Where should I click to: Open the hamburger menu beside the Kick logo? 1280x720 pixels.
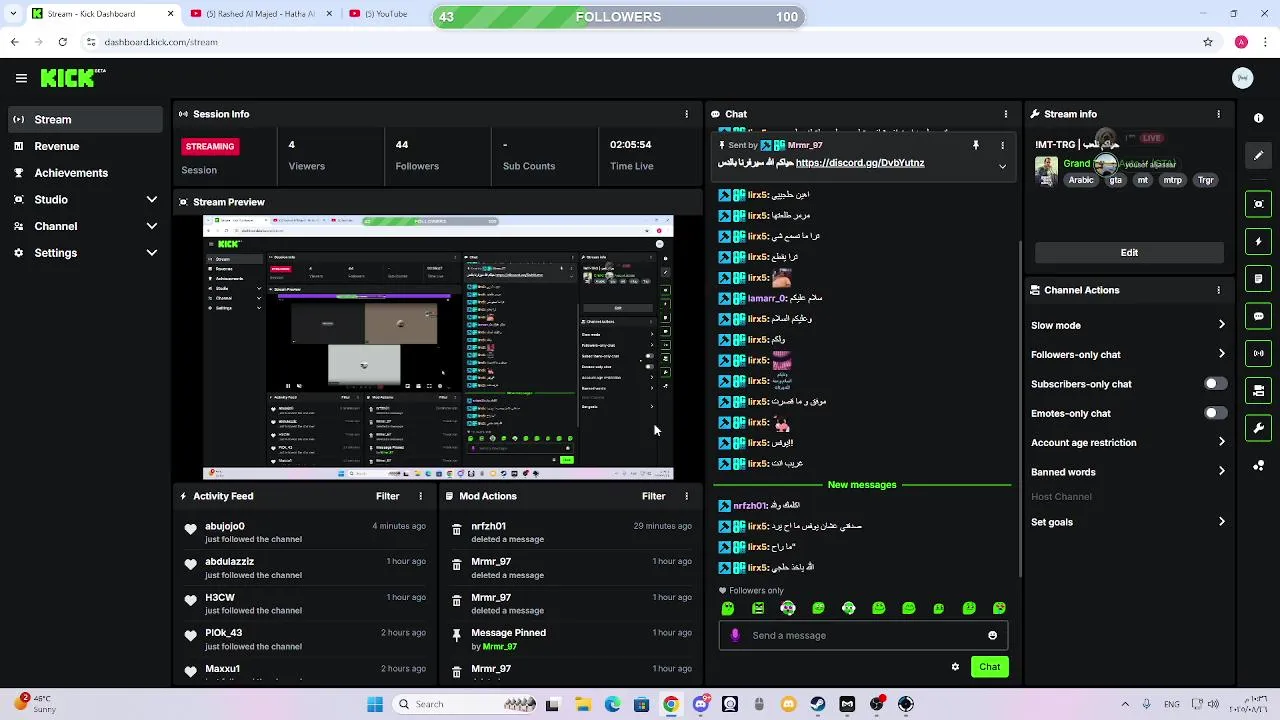point(21,78)
